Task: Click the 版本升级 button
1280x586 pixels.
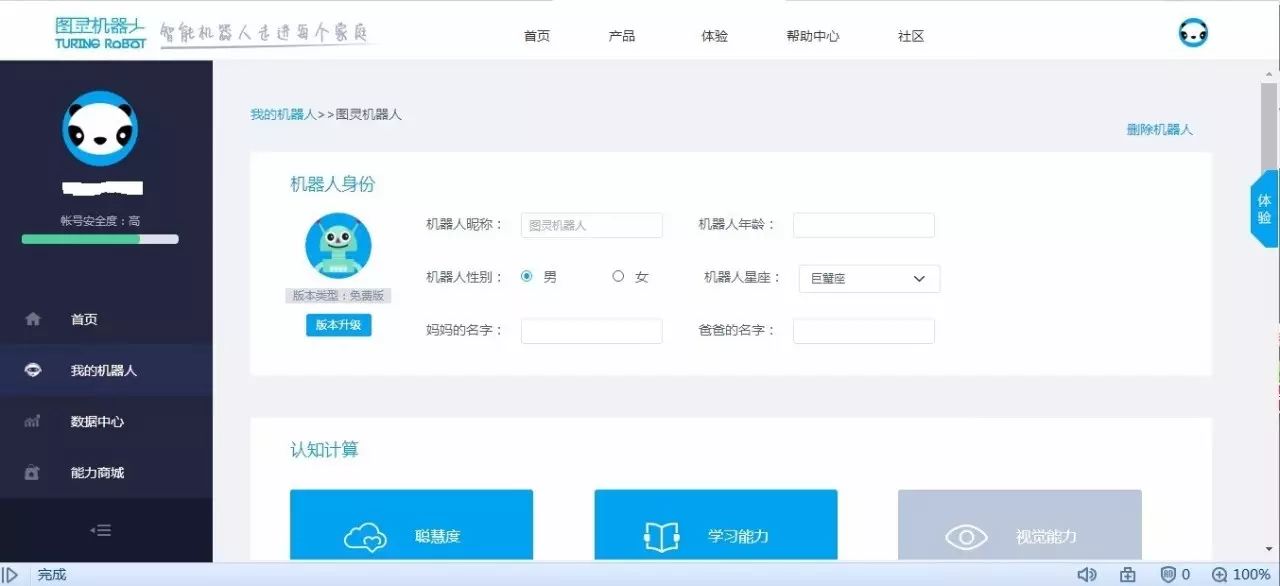Action: (x=338, y=325)
